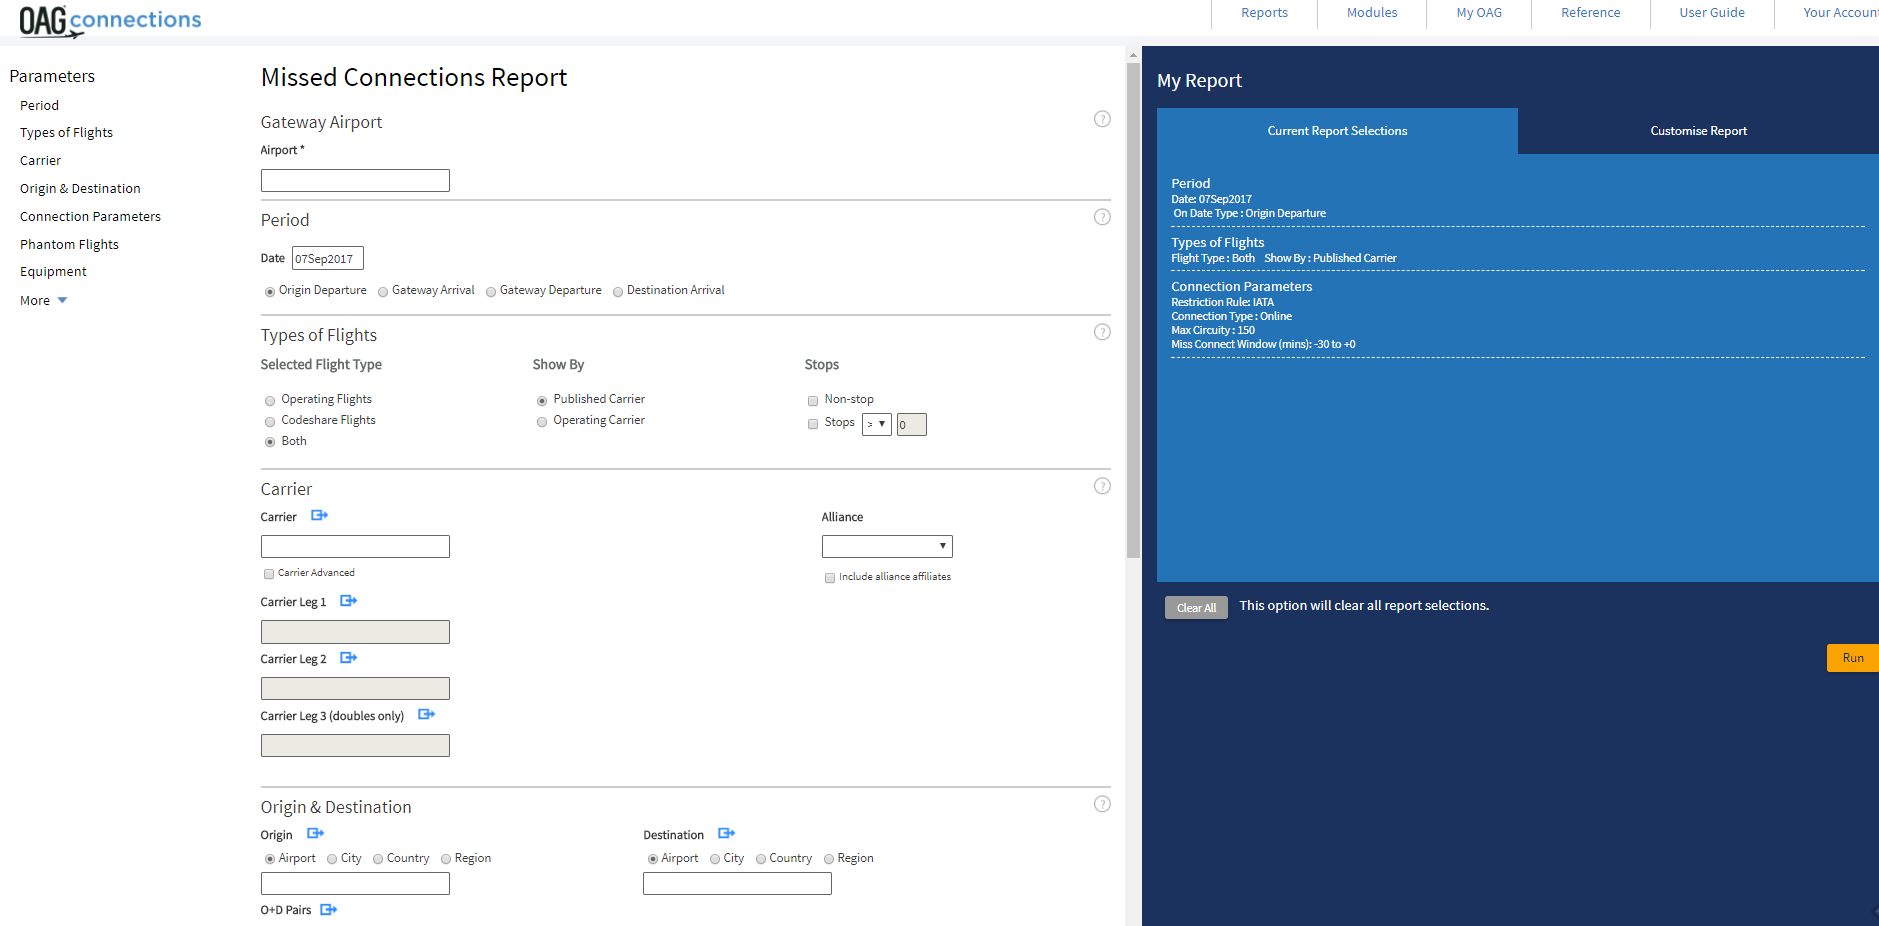
Task: Open the Stops comparison operator dropdown
Action: pyautogui.click(x=877, y=424)
